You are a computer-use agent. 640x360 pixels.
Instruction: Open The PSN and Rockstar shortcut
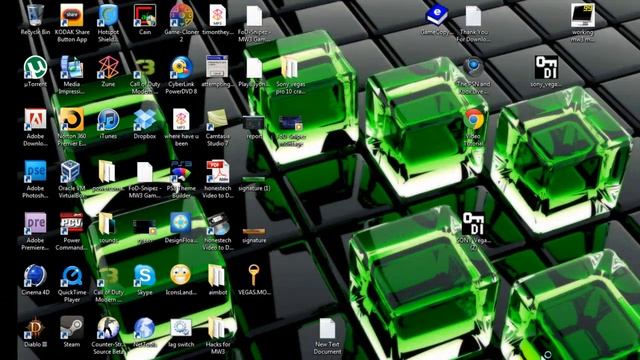(x=473, y=67)
